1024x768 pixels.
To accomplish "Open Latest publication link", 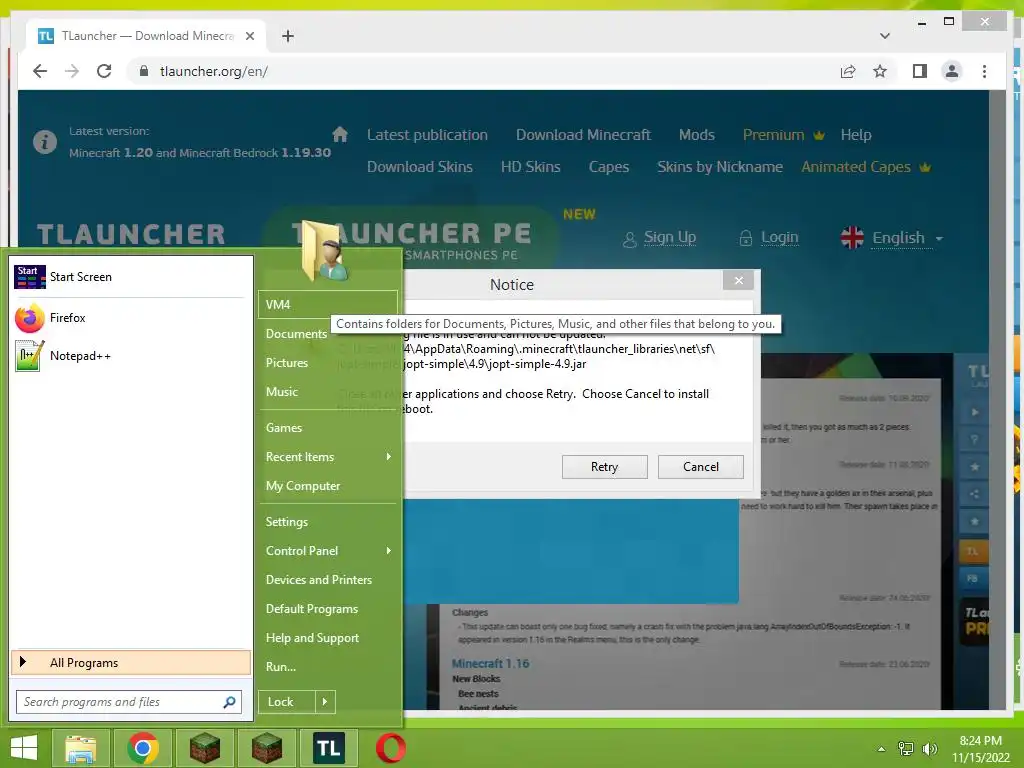I will point(427,135).
